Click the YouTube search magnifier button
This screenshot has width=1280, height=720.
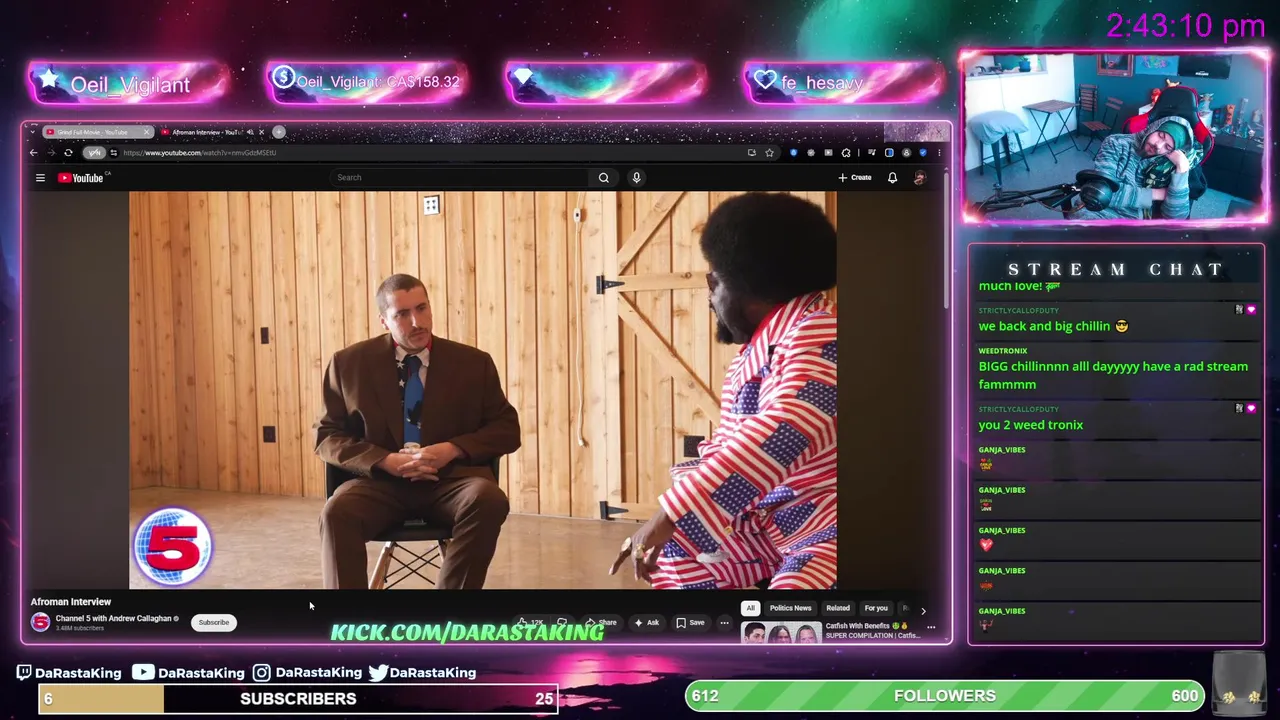(603, 177)
